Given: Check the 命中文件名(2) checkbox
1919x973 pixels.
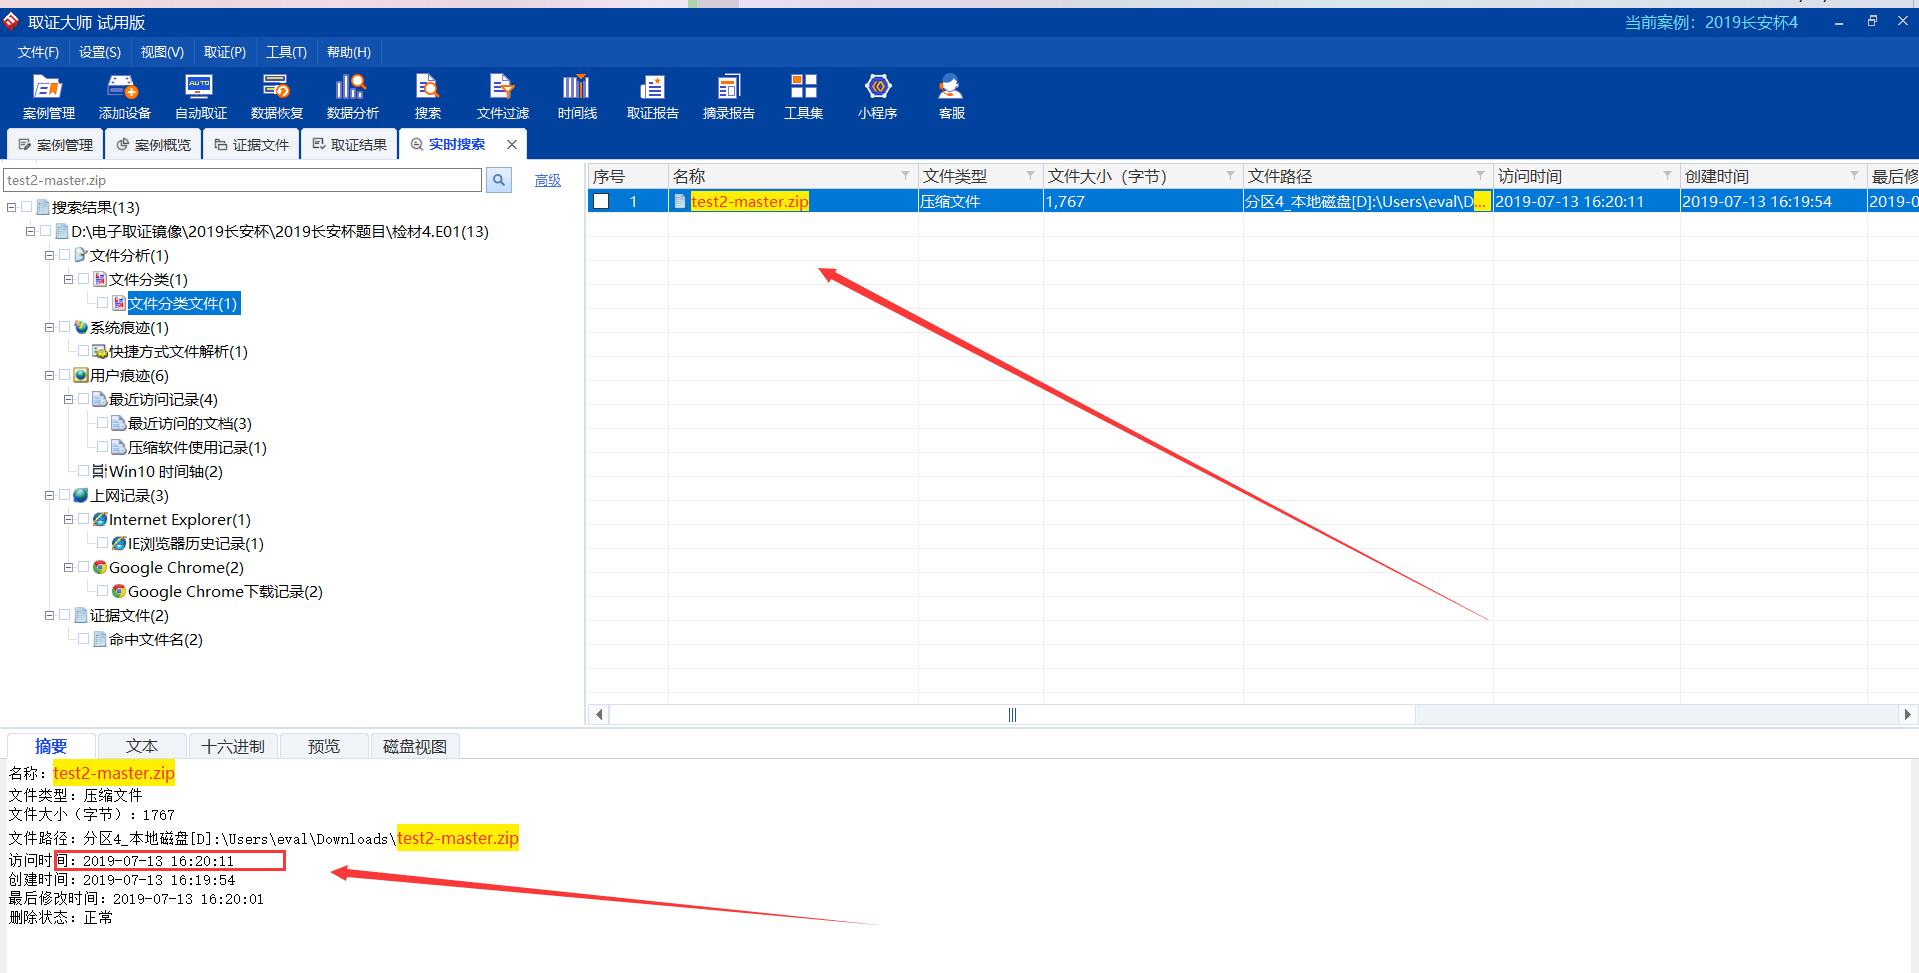Looking at the screenshot, I should point(83,639).
